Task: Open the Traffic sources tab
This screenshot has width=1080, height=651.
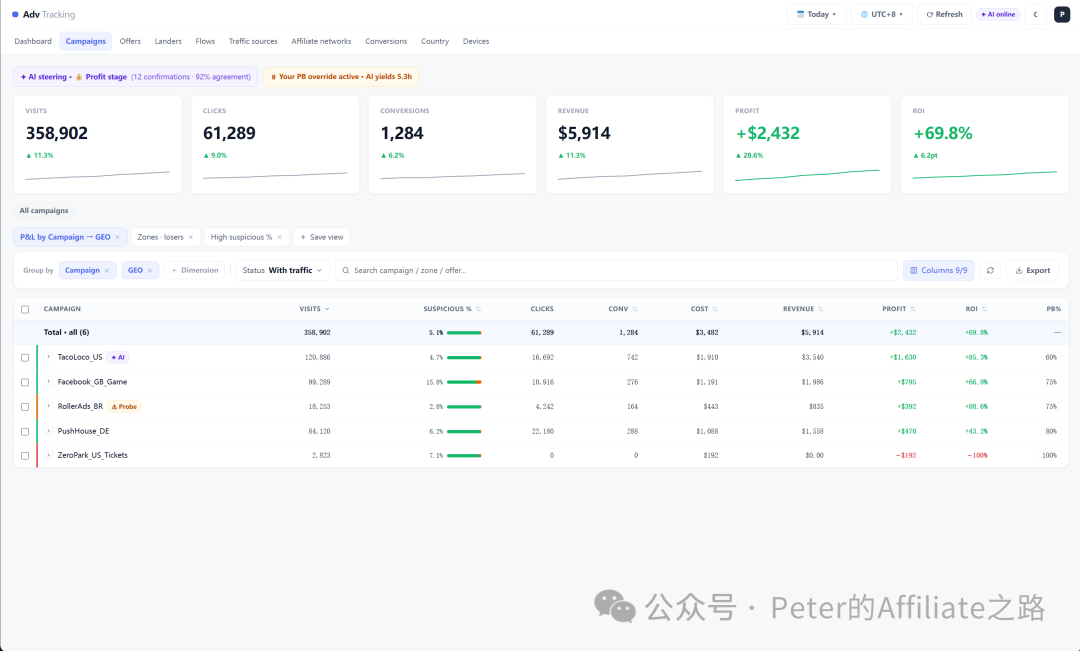Action: (x=253, y=41)
